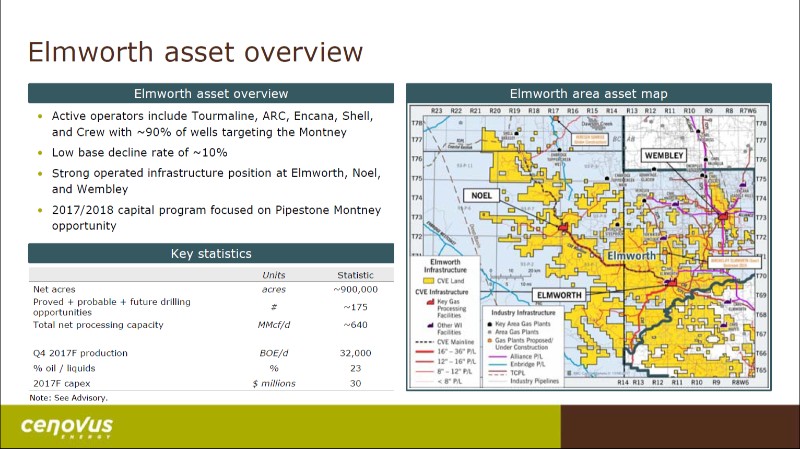The image size is (800, 449).
Task: Click the 'MMcf/d' units cell
Action: point(273,325)
